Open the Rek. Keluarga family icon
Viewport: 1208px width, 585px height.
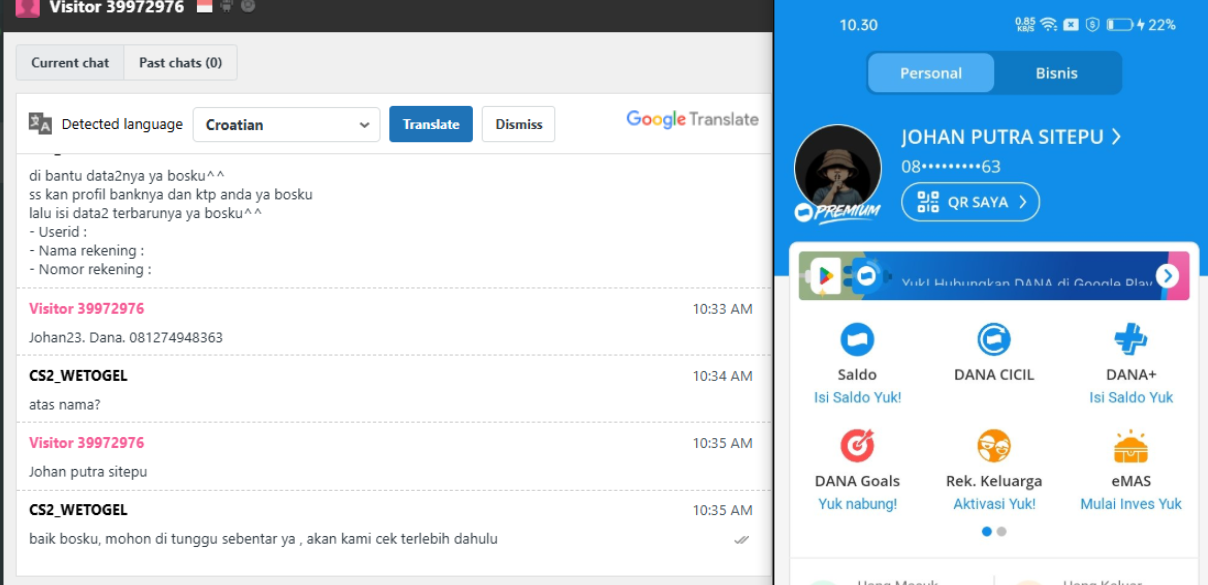click(994, 445)
